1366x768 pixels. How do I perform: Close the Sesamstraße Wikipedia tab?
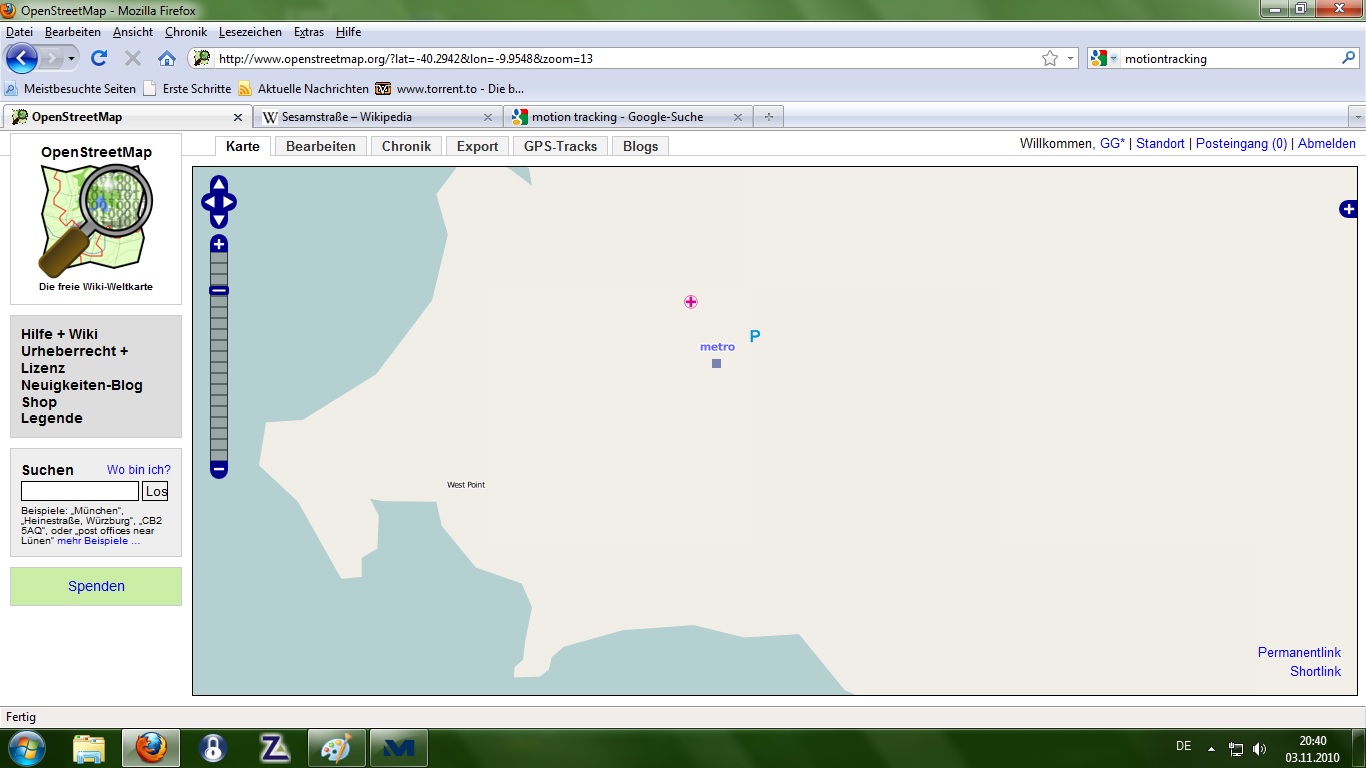488,117
